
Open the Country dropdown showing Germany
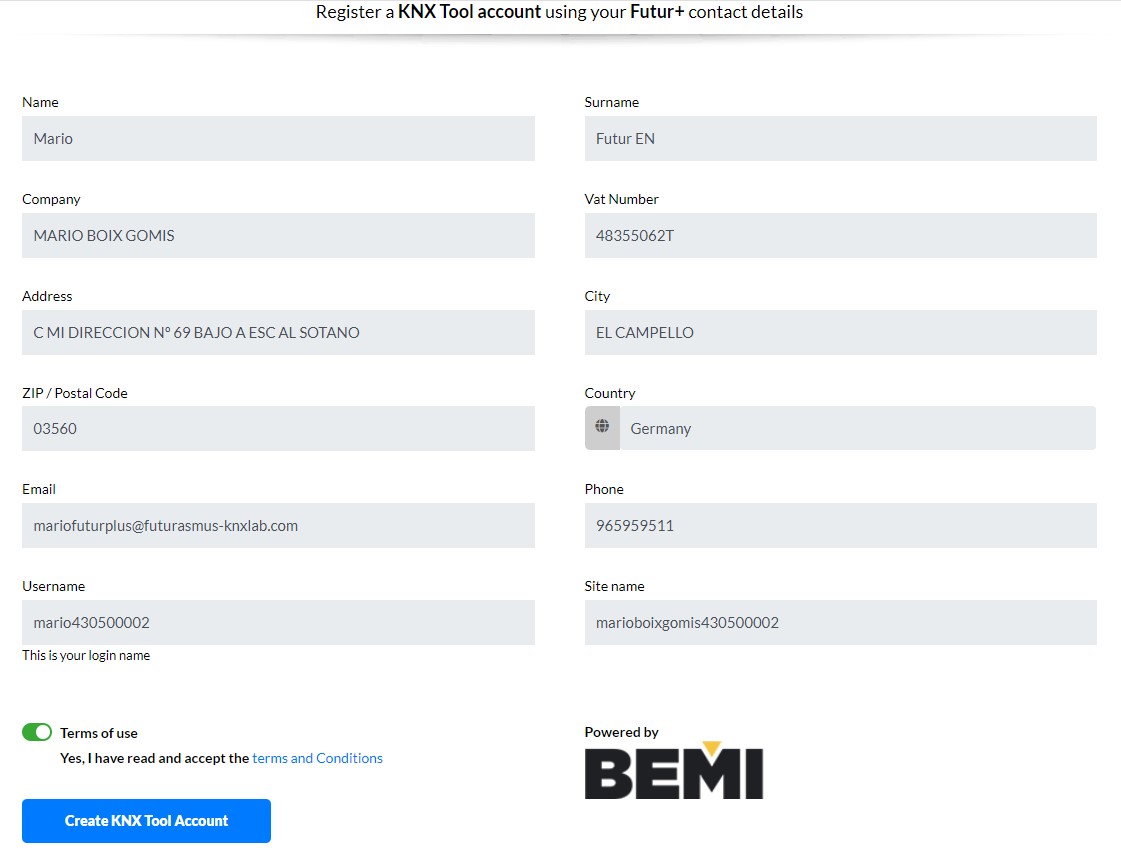[857, 428]
